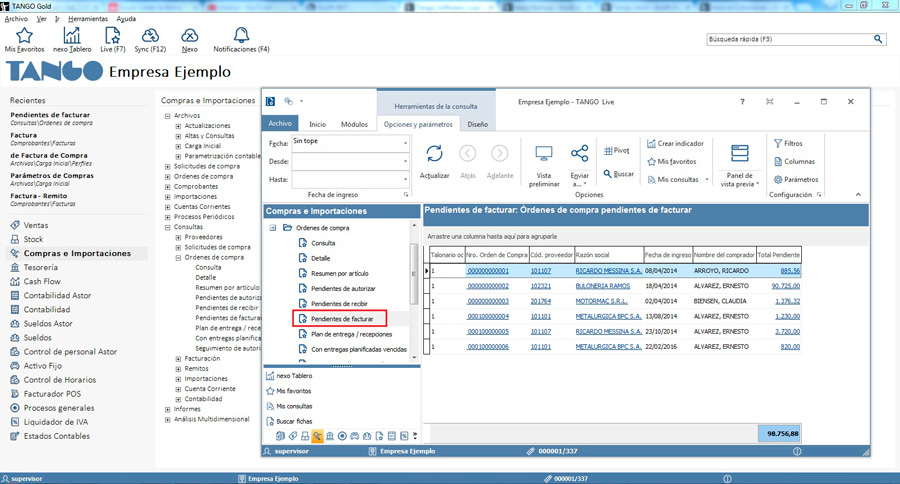Launch Live (F7) icon
The image size is (900, 484).
(x=112, y=36)
